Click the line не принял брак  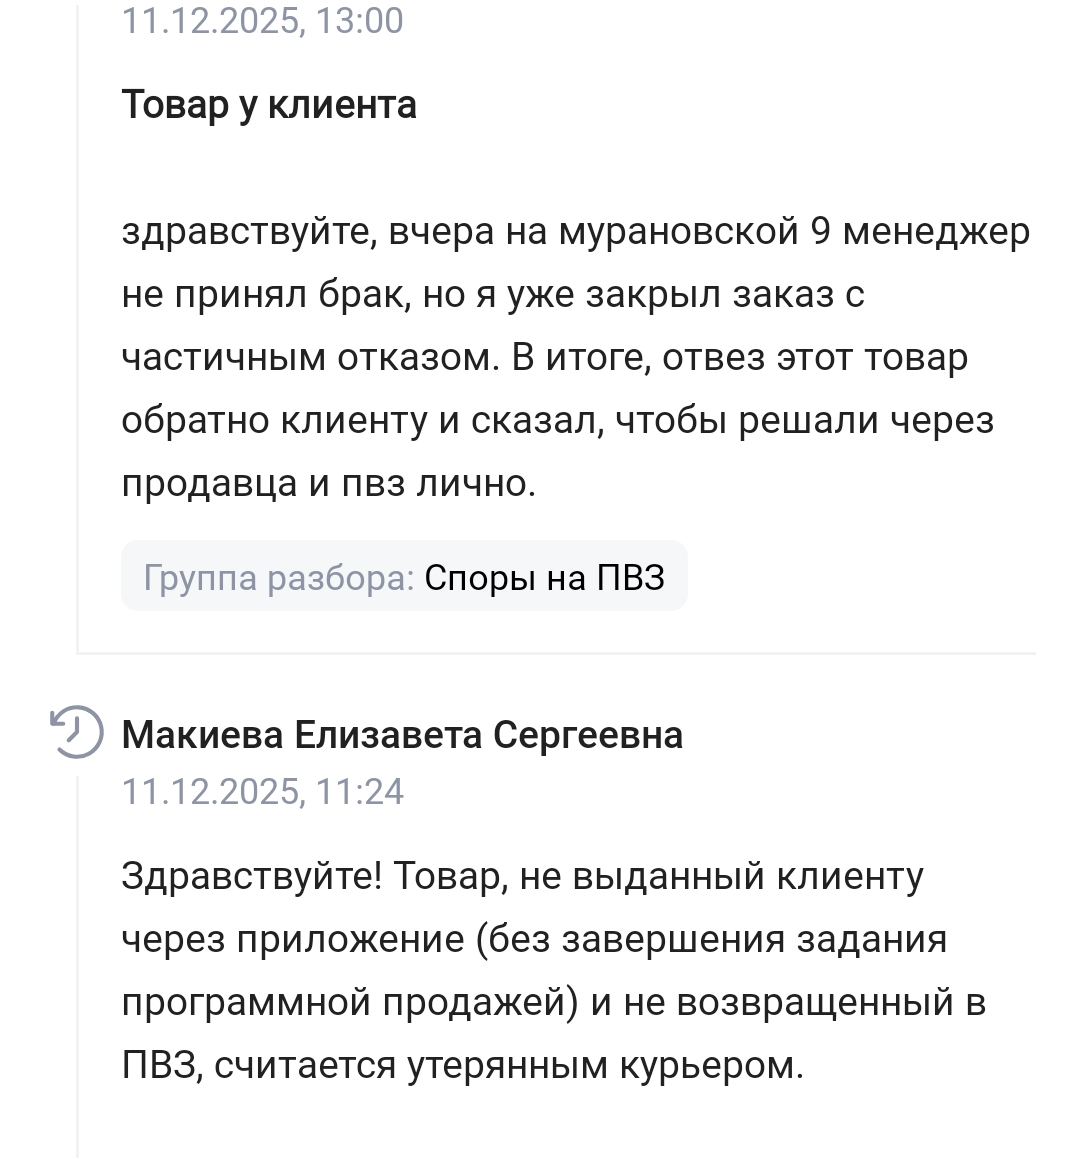click(x=492, y=295)
